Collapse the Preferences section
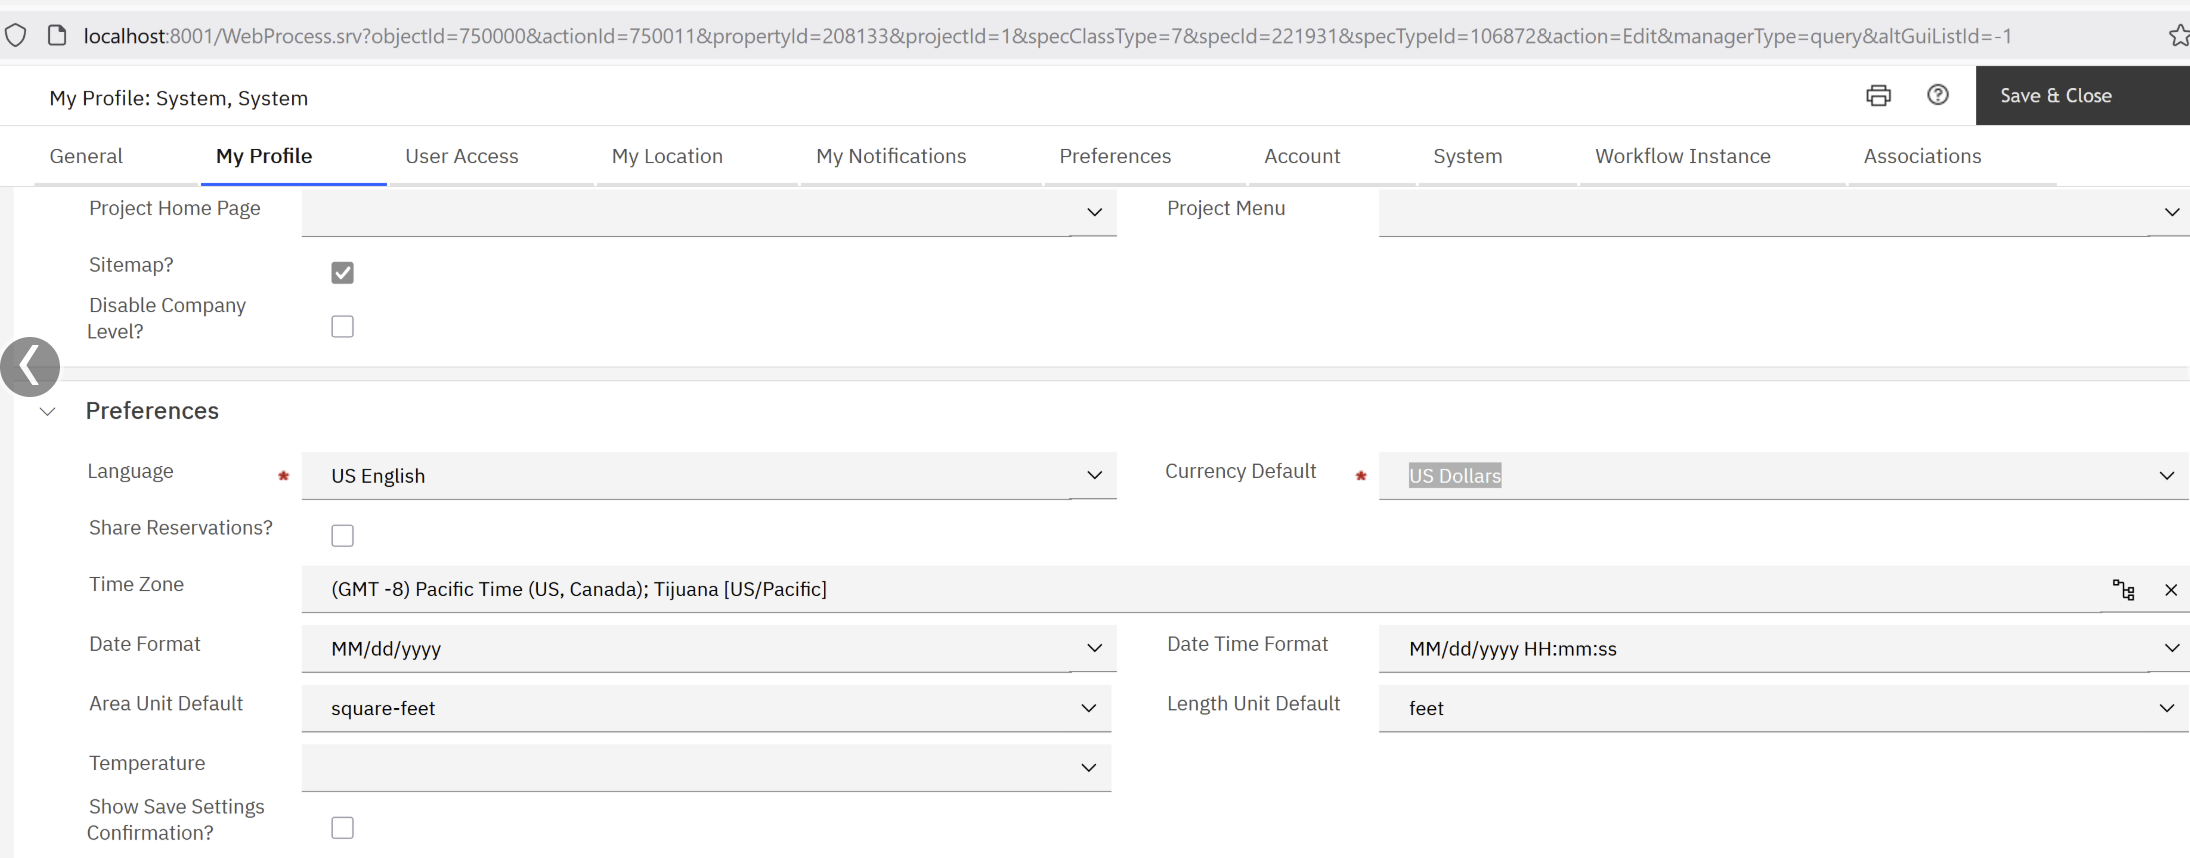Viewport: 2190px width, 858px height. (x=47, y=411)
